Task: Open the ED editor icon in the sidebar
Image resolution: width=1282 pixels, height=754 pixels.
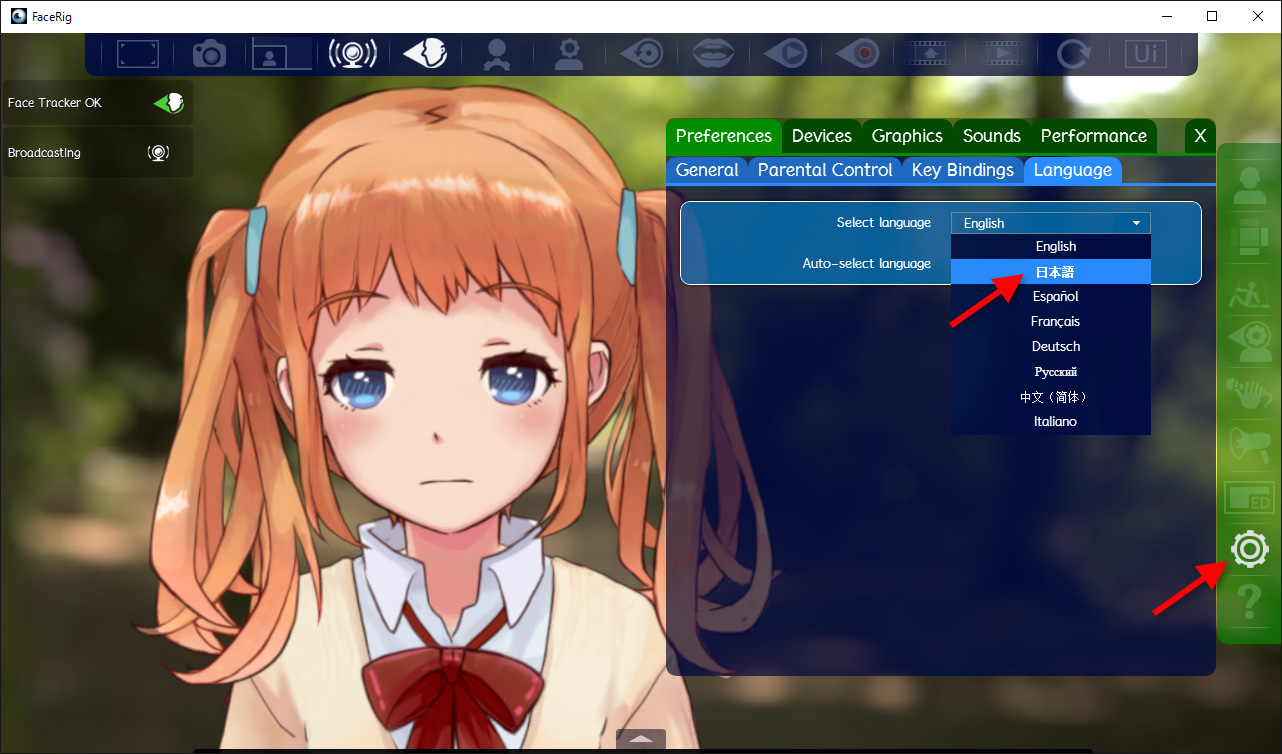Action: point(1250,498)
